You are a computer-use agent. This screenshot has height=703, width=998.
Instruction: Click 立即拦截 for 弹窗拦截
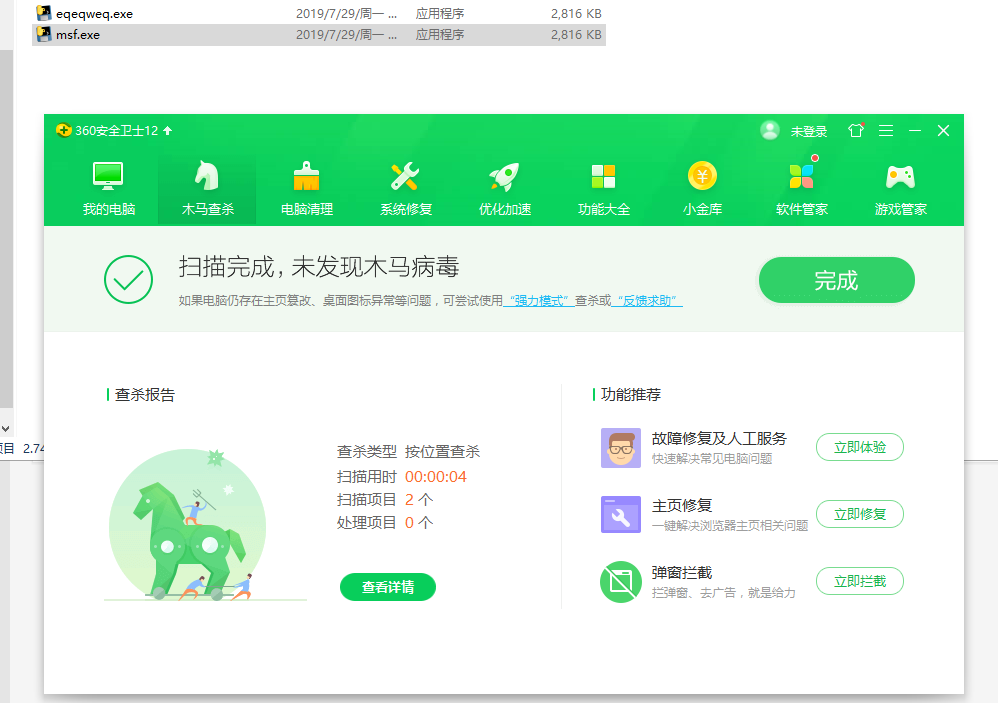[x=860, y=581]
